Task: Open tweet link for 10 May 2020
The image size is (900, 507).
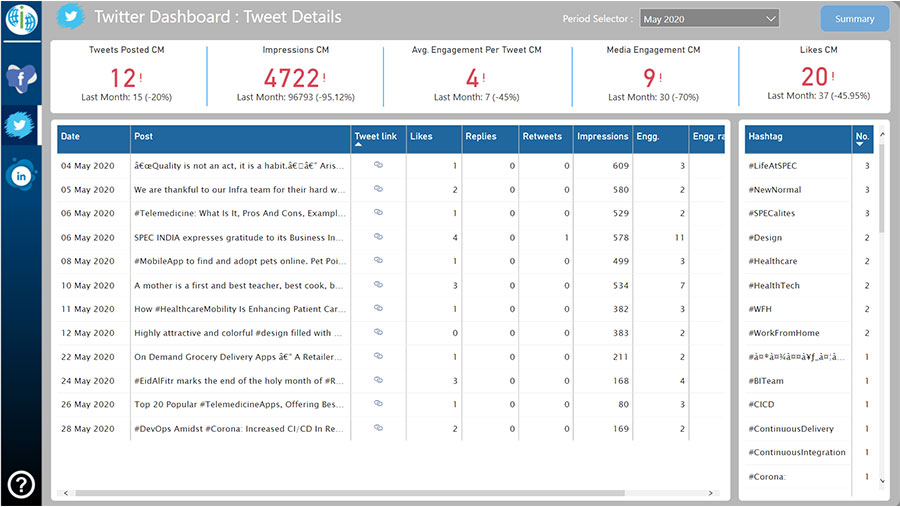Action: (378, 285)
